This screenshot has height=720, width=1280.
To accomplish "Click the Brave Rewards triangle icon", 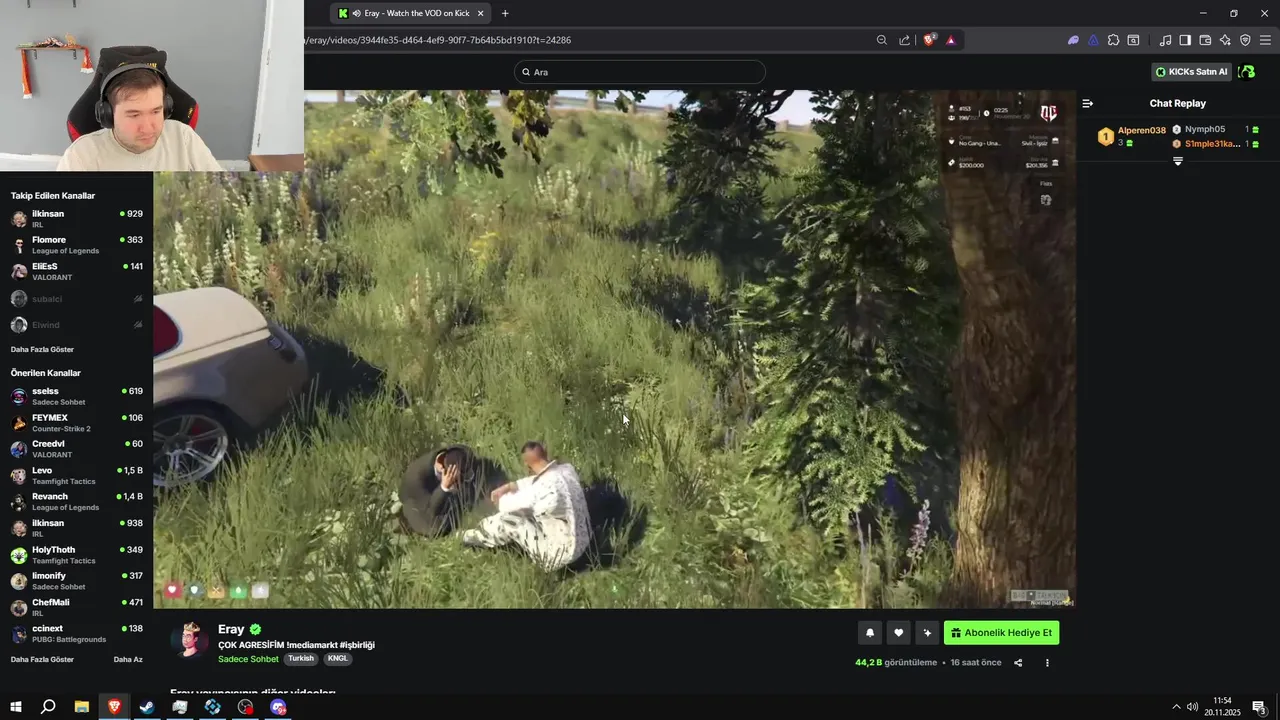I will coord(950,40).
